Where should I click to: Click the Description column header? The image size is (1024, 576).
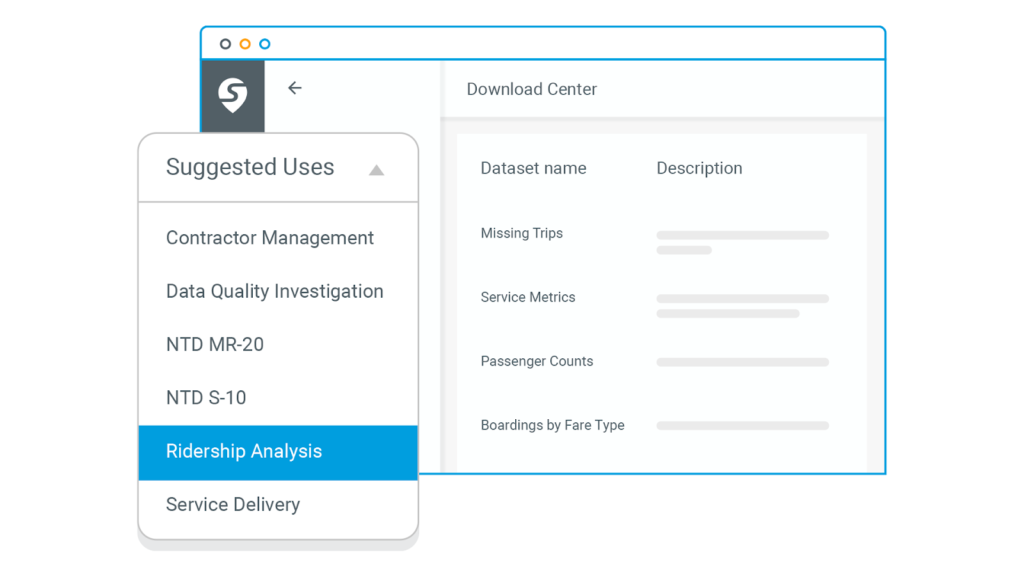pos(699,168)
